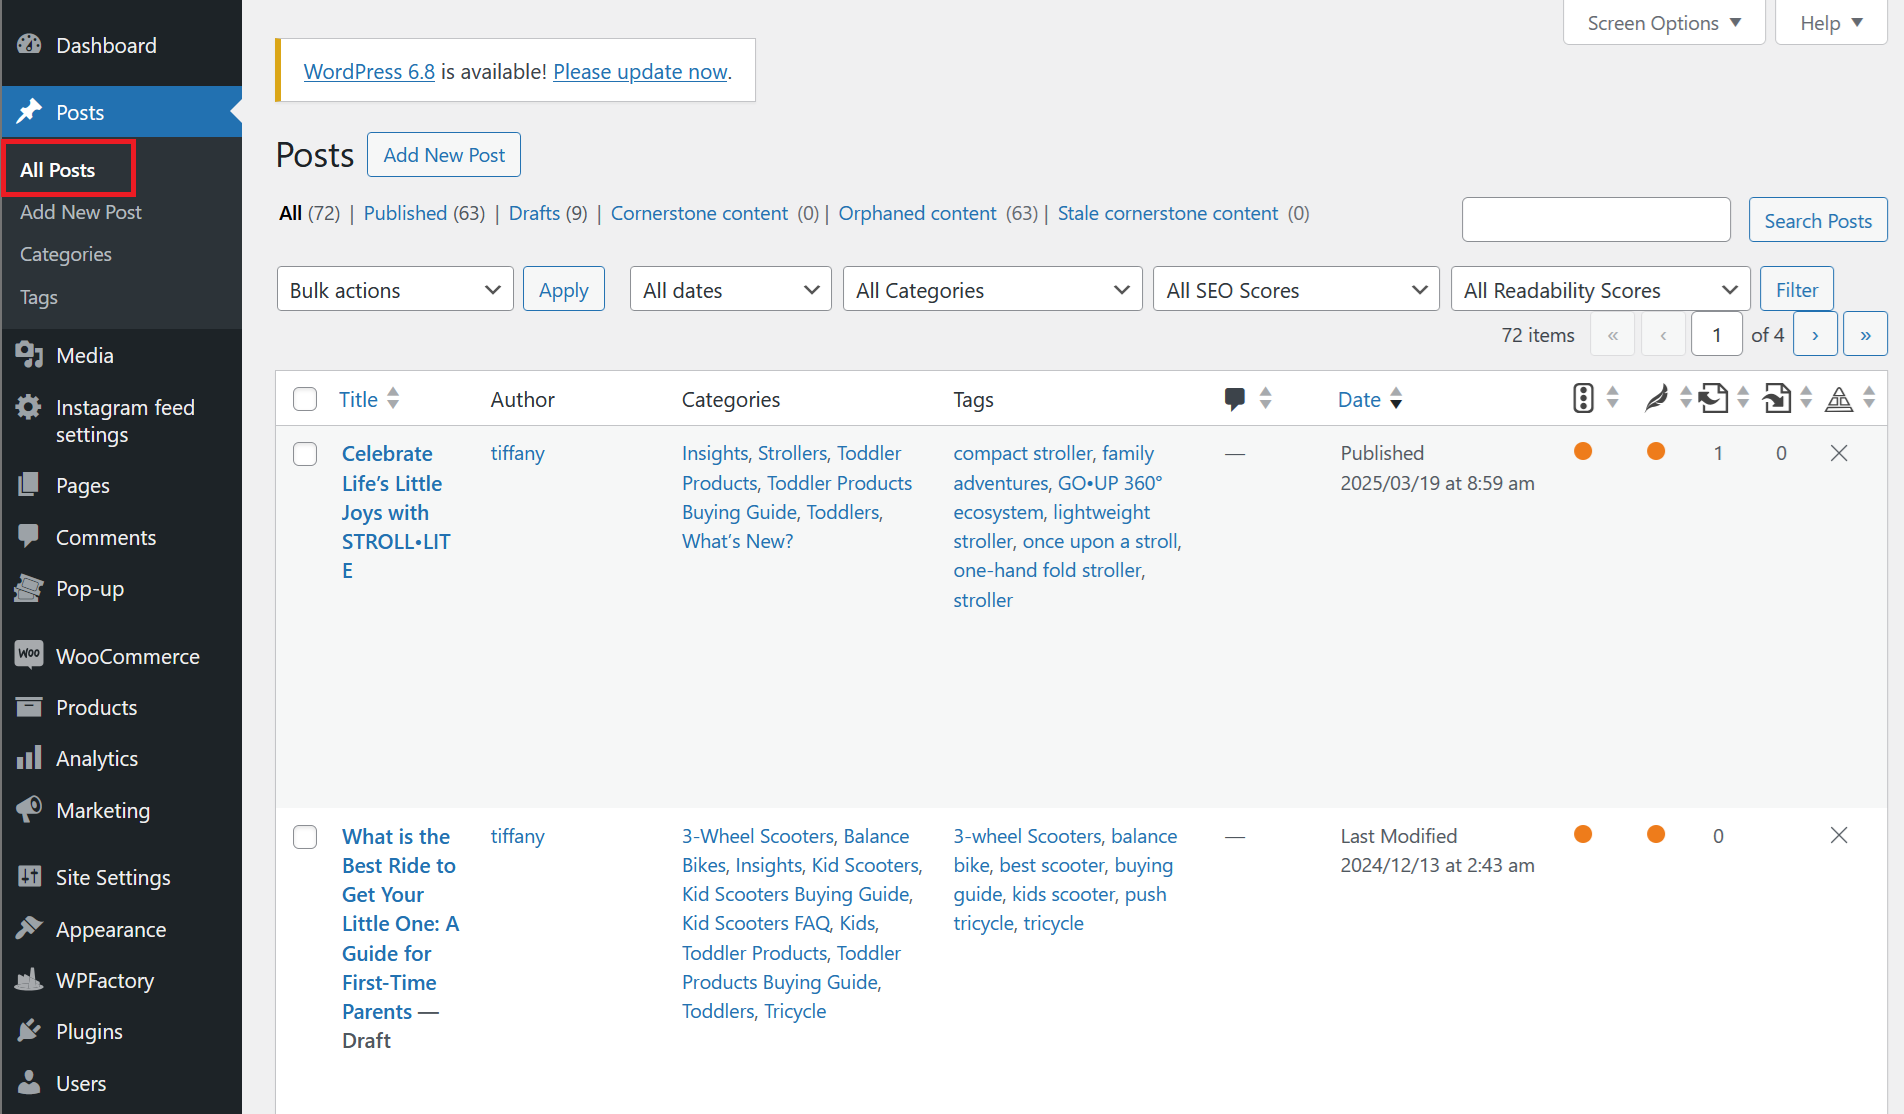Open the WordPress 6.8 link
The image size is (1904, 1114).
pyautogui.click(x=369, y=71)
